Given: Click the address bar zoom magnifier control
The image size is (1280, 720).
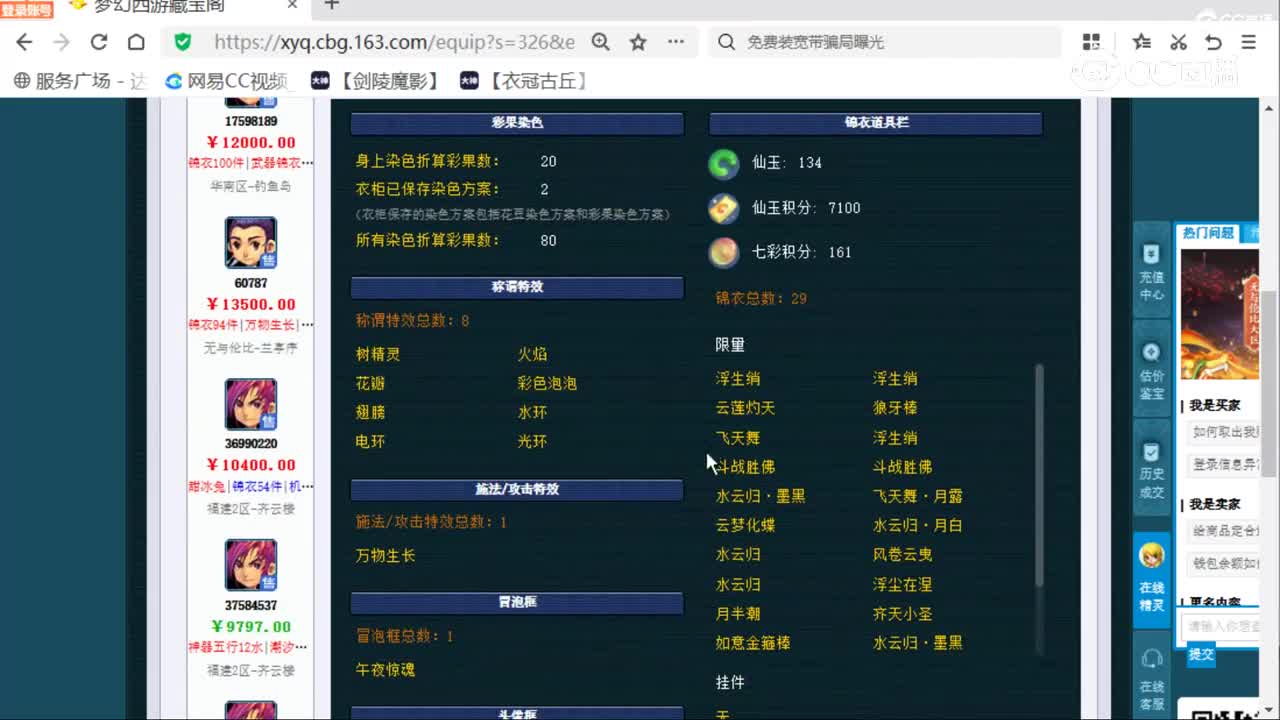Looking at the screenshot, I should 600,41.
